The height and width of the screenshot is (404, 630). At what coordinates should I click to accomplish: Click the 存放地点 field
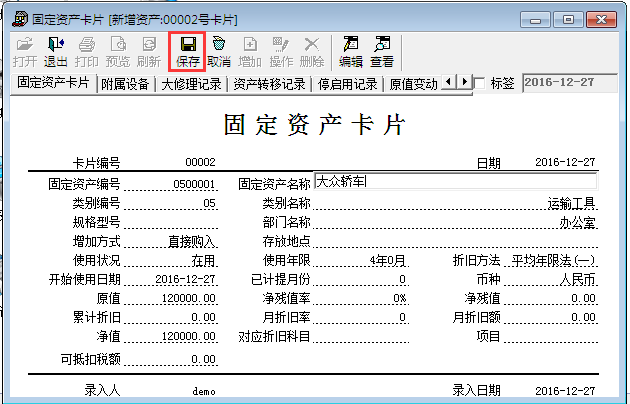[x=455, y=241]
